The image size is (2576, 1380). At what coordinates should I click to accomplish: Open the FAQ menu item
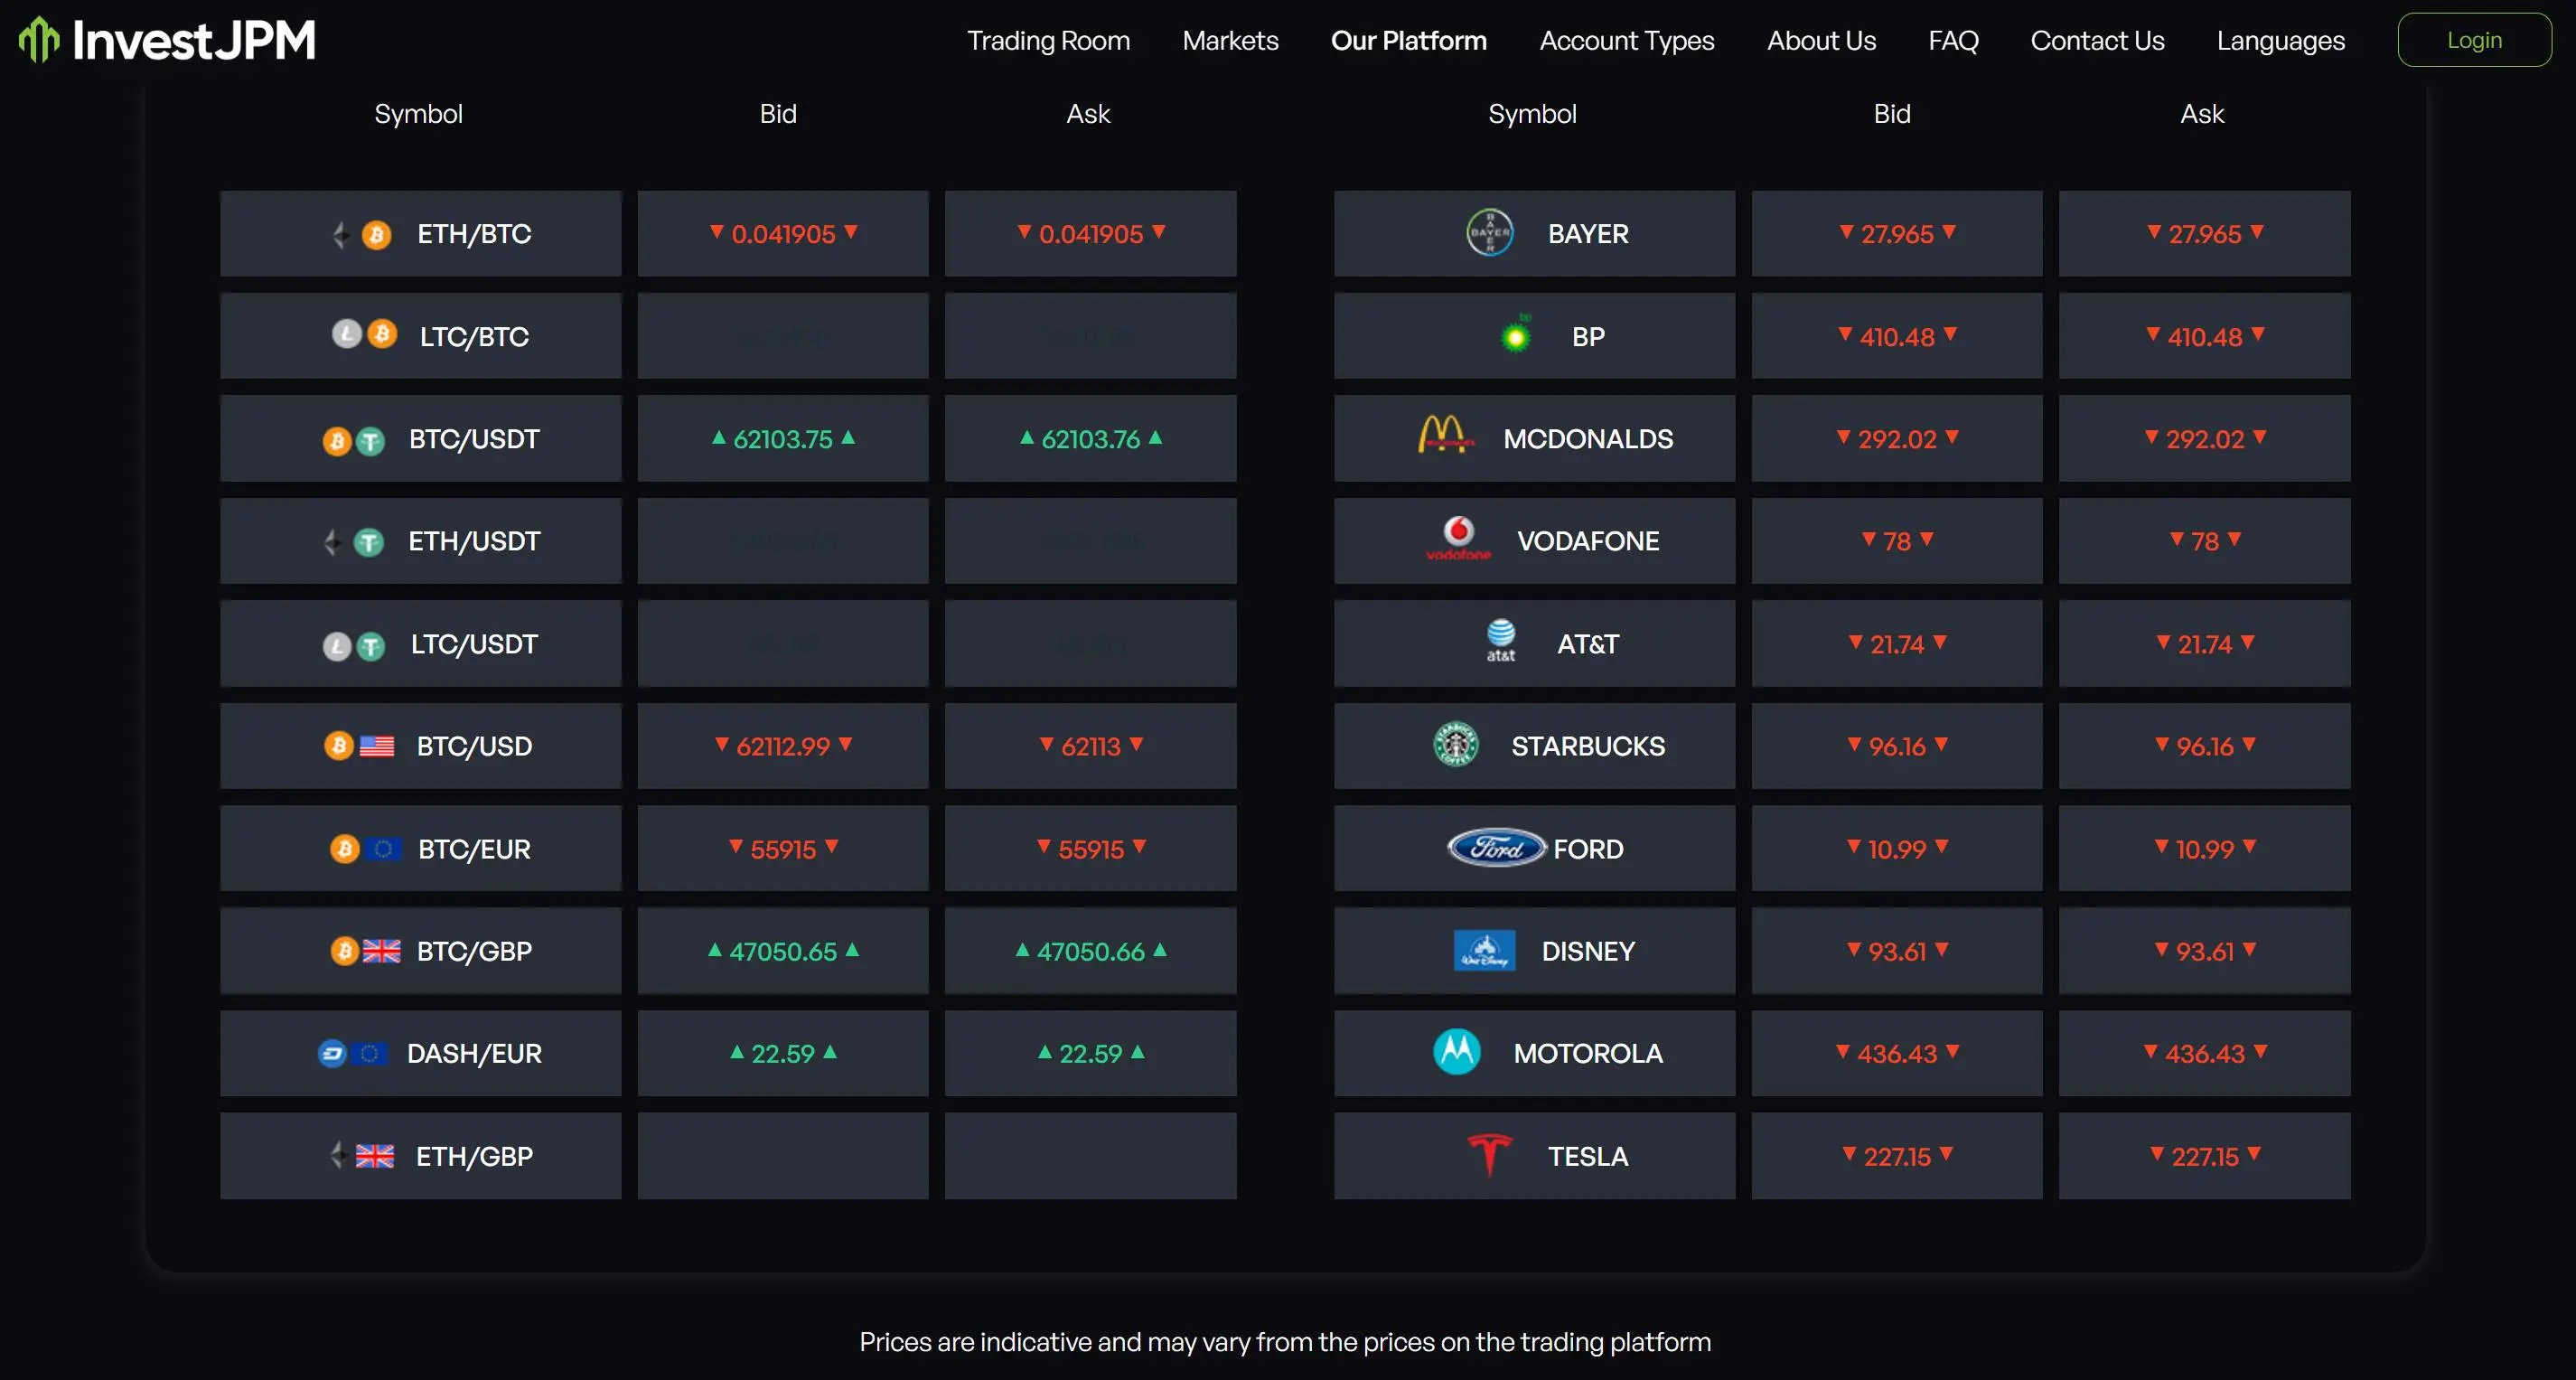(1953, 40)
